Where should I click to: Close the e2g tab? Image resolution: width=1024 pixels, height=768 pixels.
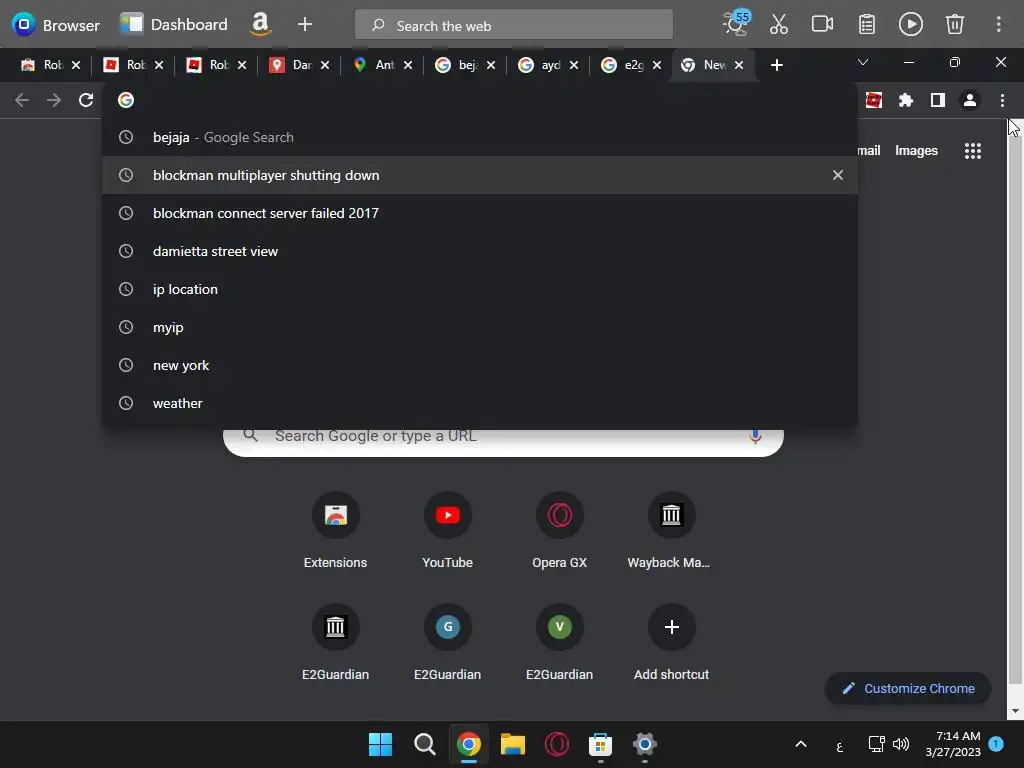point(657,65)
